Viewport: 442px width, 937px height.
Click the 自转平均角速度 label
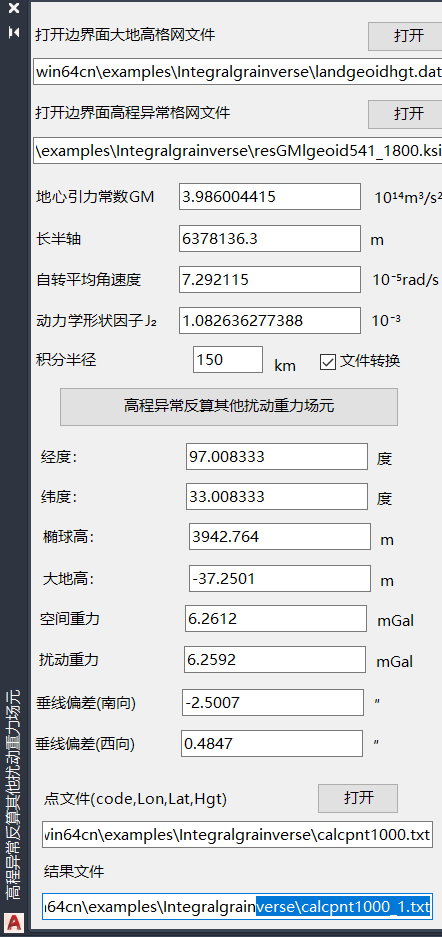tap(88, 279)
